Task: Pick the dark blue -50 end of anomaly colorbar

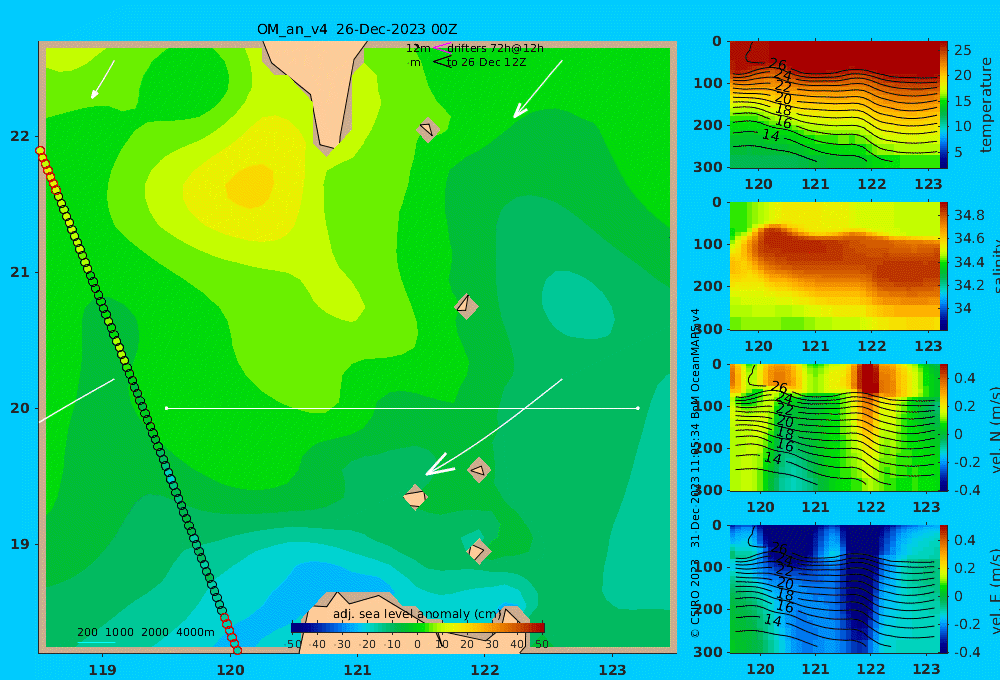Action: pos(295,628)
